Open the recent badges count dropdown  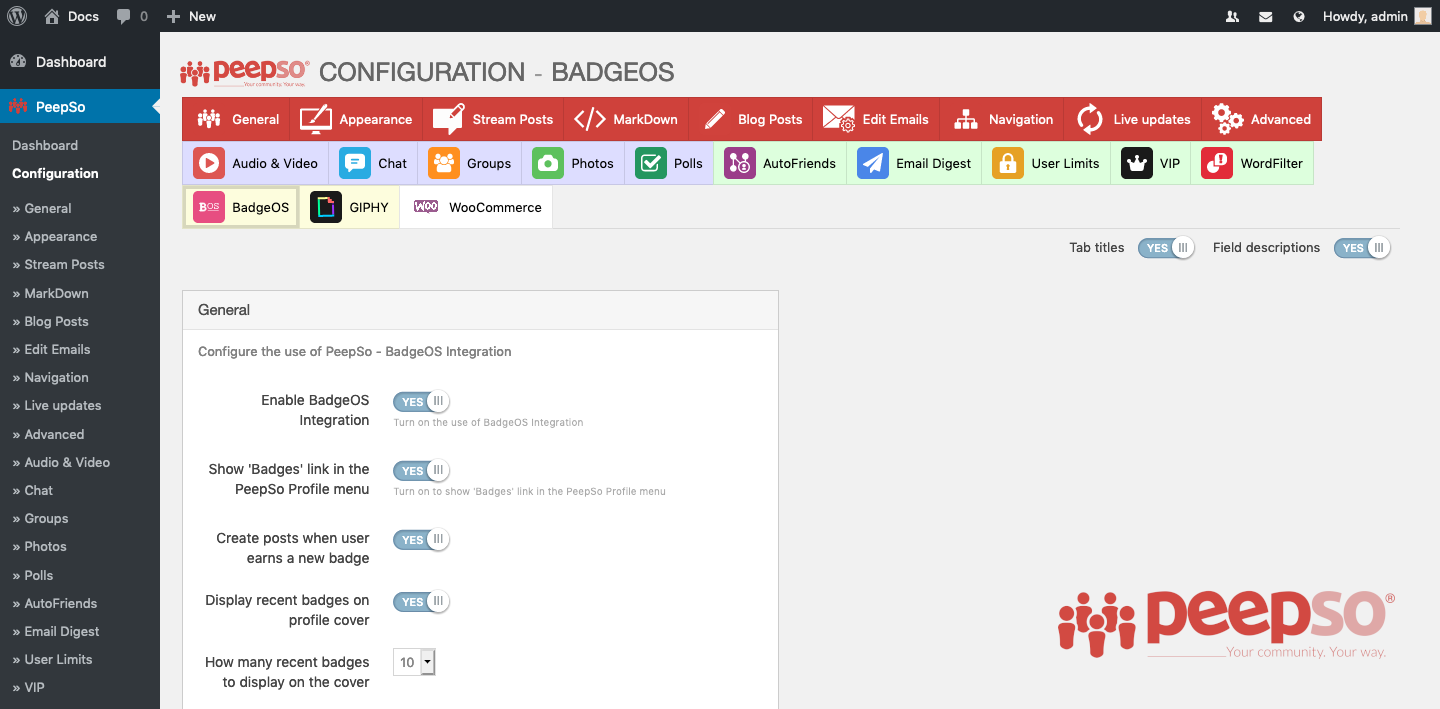(414, 662)
